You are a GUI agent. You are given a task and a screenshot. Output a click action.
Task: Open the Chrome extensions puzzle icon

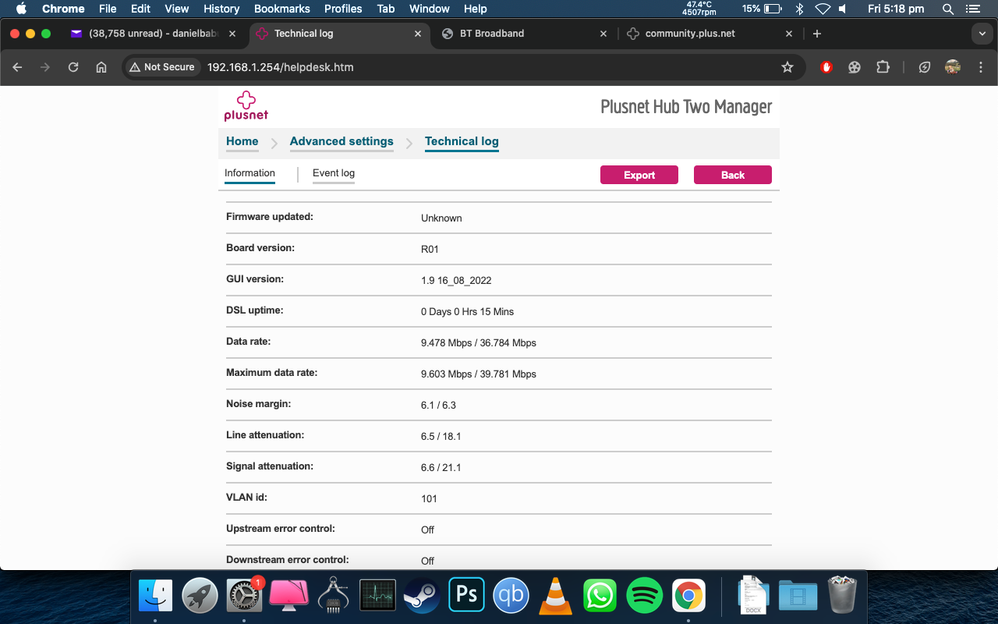(x=882, y=67)
